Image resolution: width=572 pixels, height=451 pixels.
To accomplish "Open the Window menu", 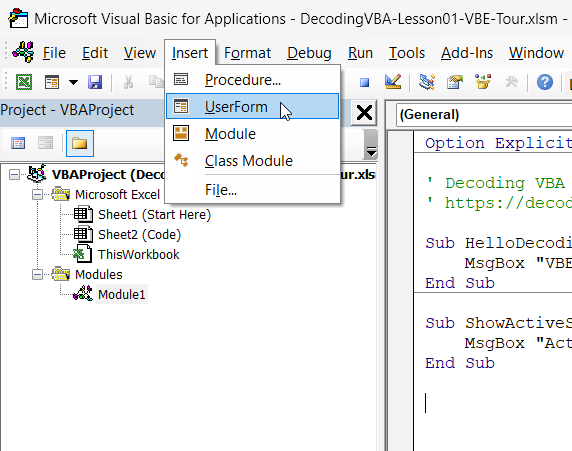I will pyautogui.click(x=536, y=53).
